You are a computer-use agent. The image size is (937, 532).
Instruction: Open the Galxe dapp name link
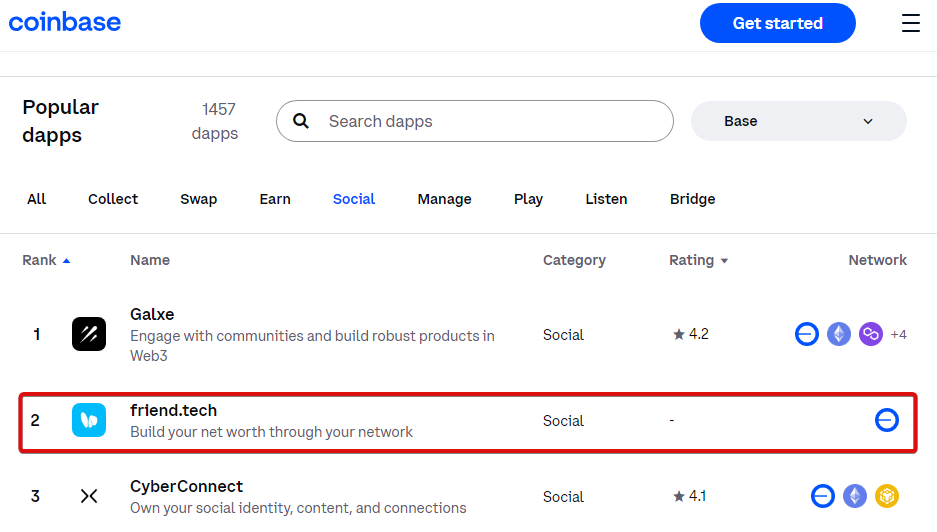pyautogui.click(x=152, y=314)
